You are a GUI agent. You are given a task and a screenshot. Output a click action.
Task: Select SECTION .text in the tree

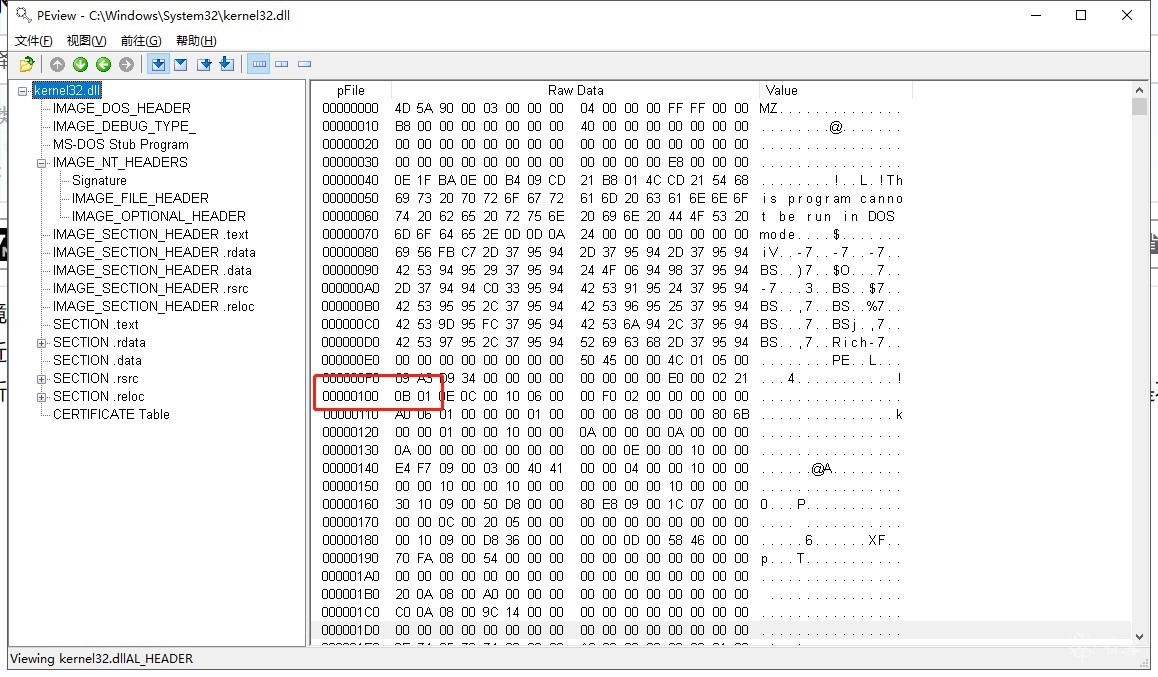96,325
